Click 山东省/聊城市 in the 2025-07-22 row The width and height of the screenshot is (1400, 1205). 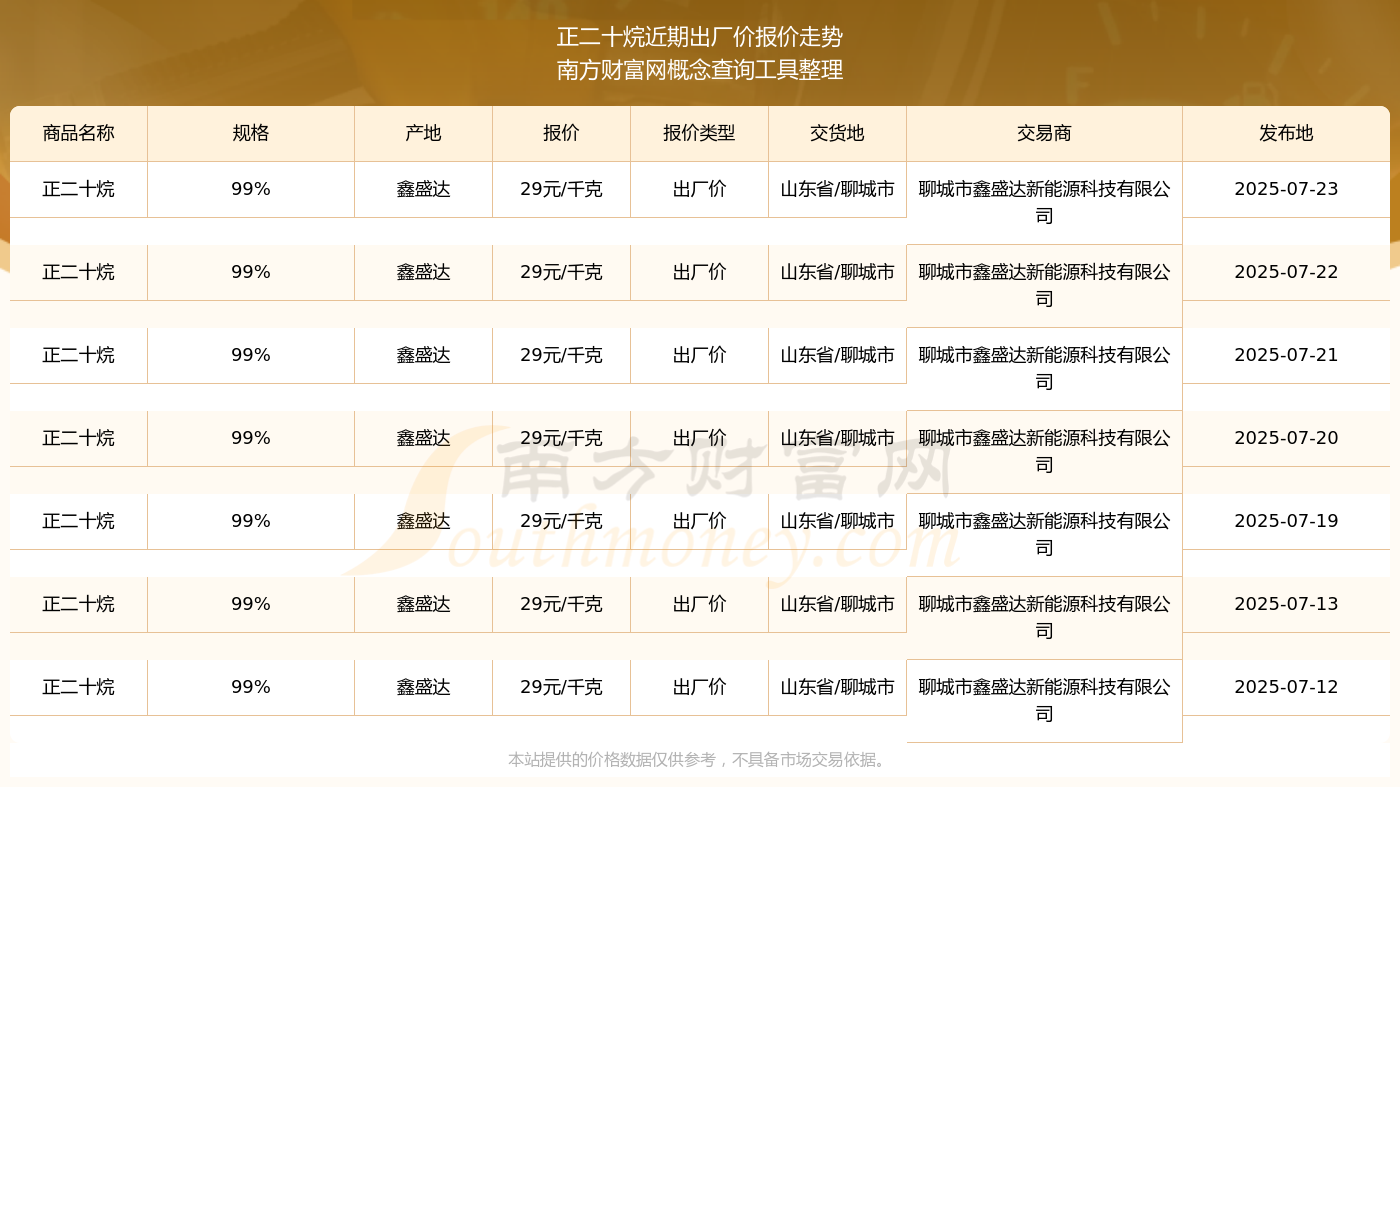(x=838, y=272)
